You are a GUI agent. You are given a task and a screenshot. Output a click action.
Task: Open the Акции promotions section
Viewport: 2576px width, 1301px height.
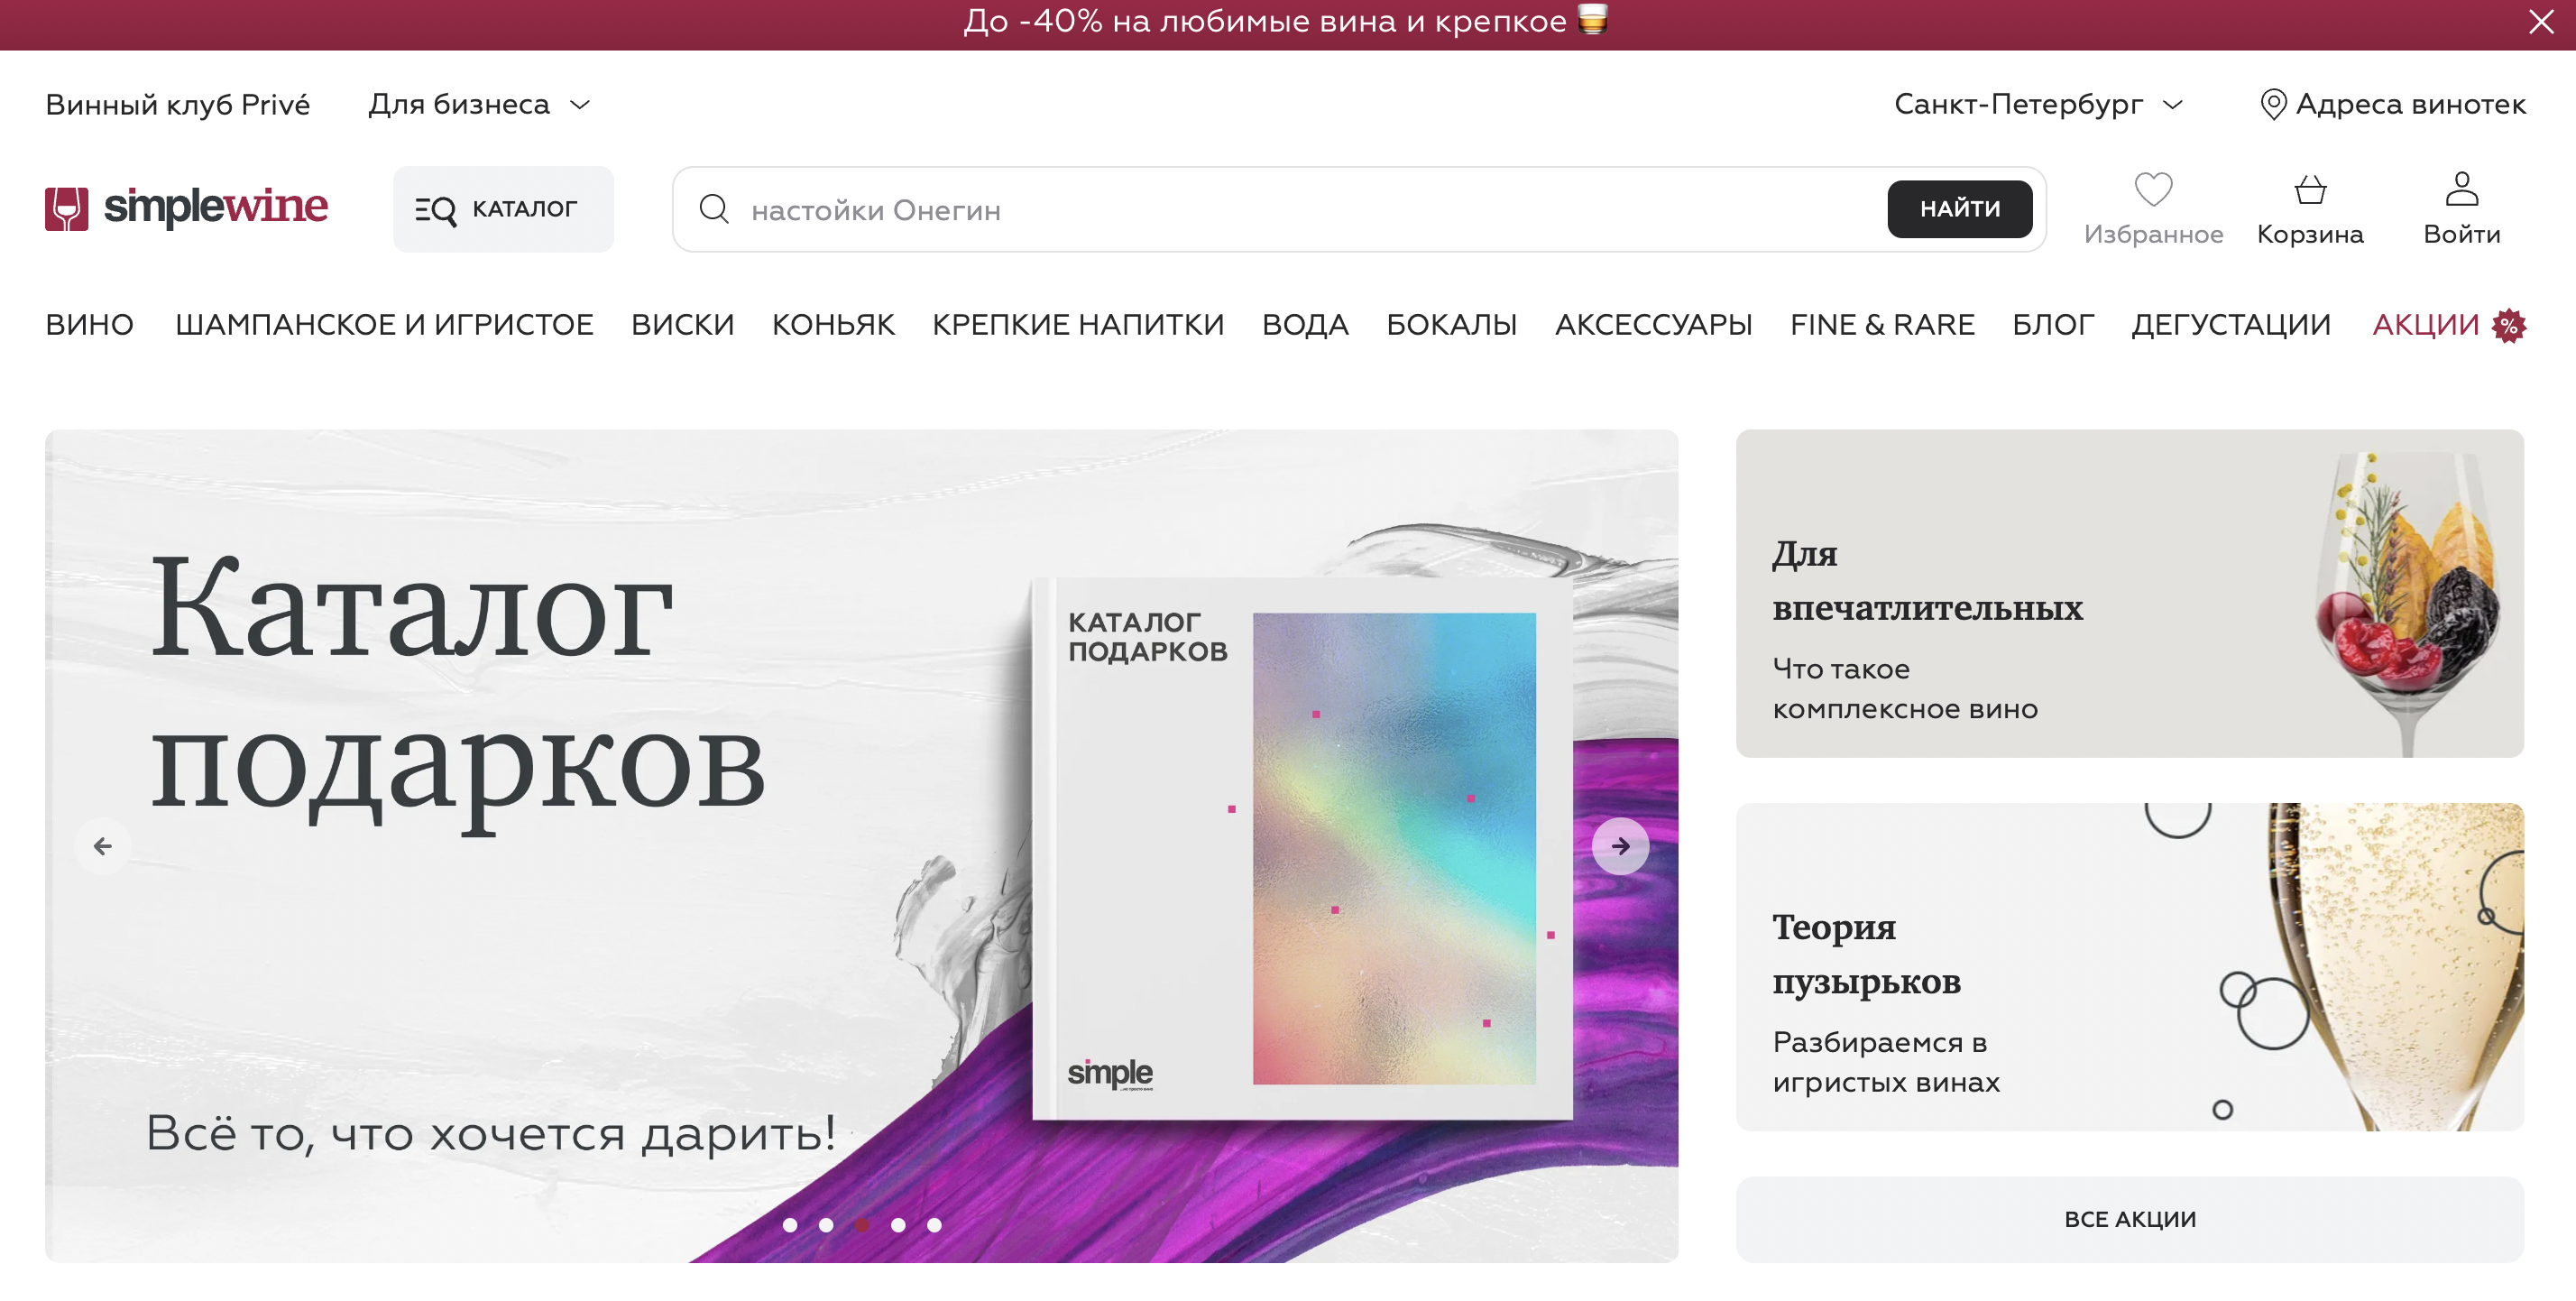click(x=2425, y=325)
